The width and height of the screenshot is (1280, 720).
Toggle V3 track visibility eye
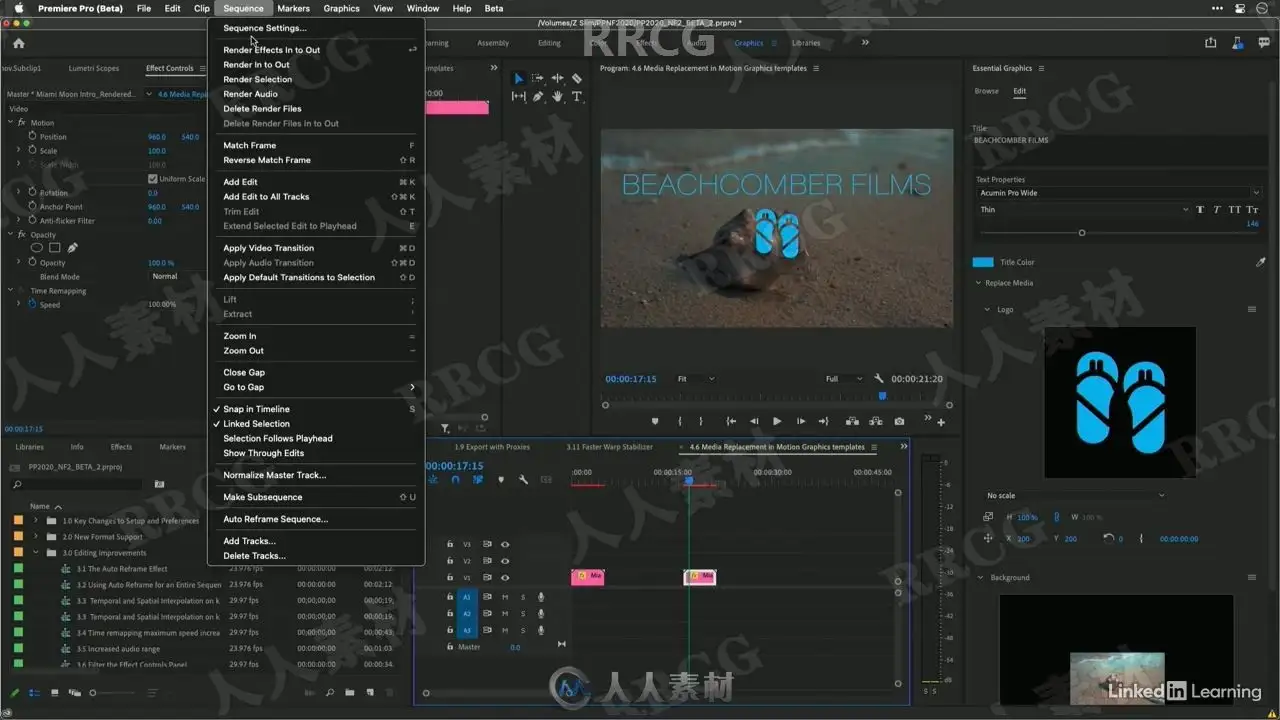coord(505,544)
